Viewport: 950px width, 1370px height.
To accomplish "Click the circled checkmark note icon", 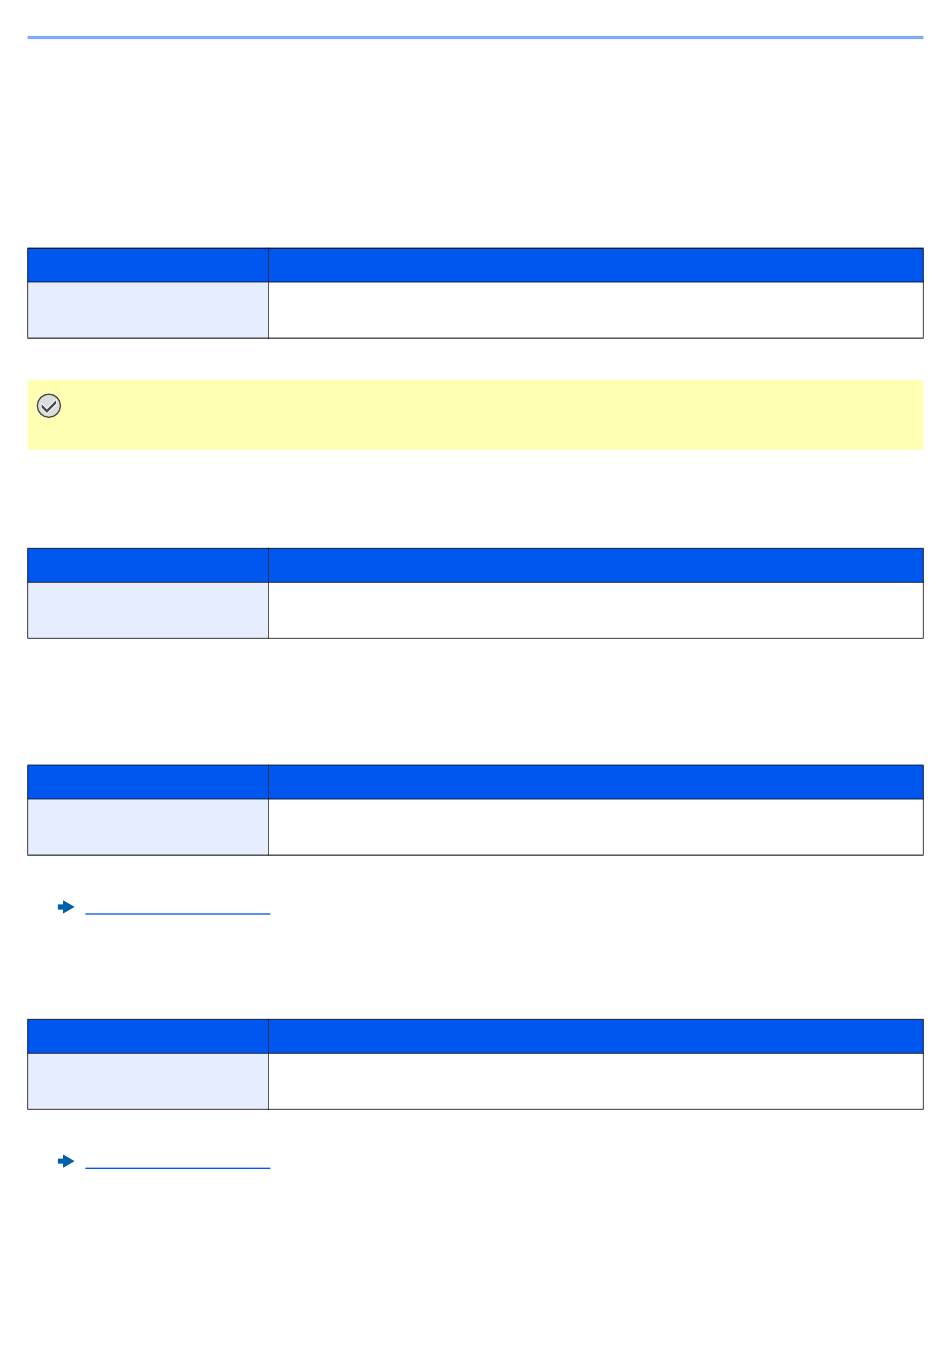I will [x=49, y=405].
